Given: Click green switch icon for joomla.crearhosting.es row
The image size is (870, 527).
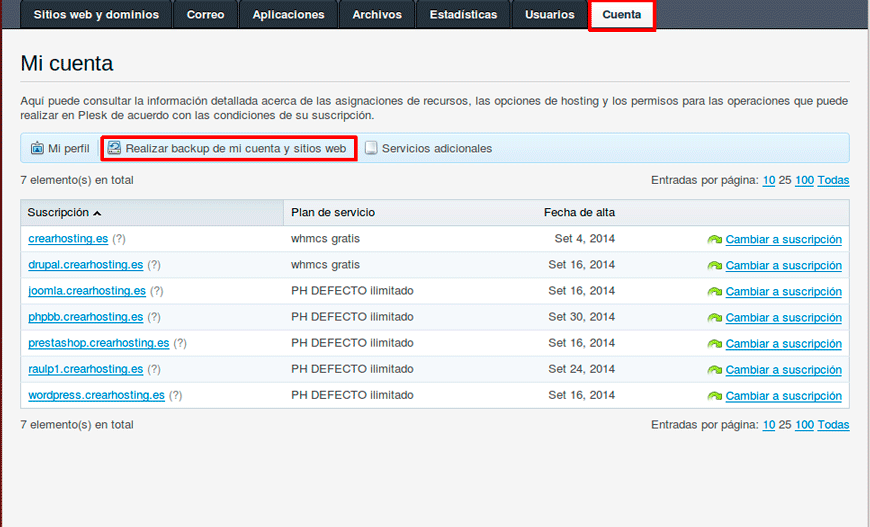Looking at the screenshot, I should tap(714, 292).
